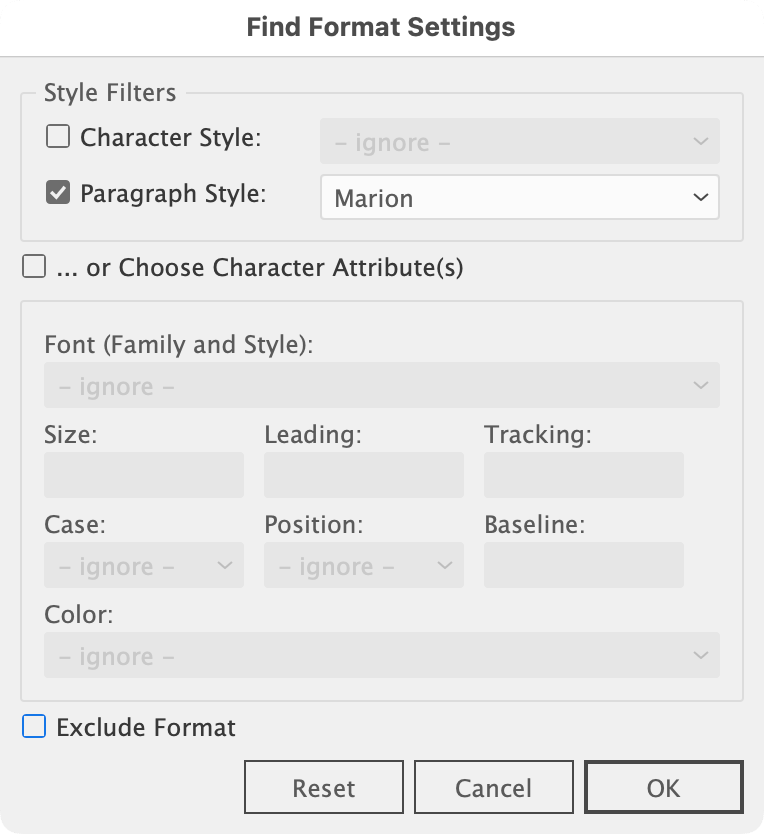Open the Character Style ignore dropdown
Image resolution: width=764 pixels, height=834 pixels.
tap(519, 142)
